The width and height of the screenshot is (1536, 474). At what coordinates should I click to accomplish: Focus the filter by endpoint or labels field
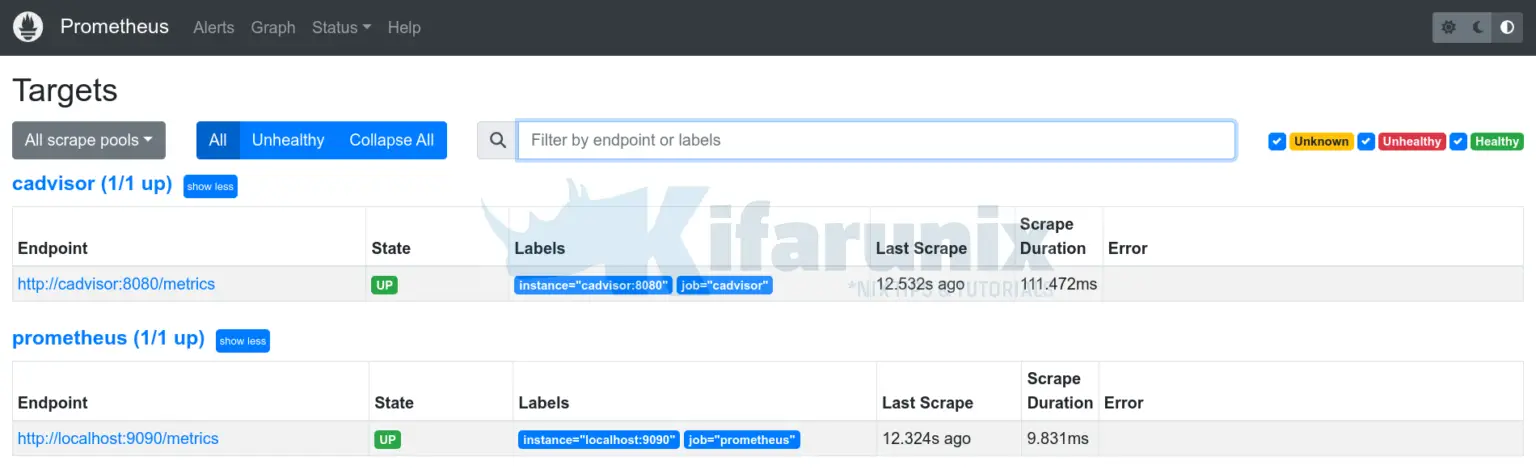pyautogui.click(x=876, y=141)
